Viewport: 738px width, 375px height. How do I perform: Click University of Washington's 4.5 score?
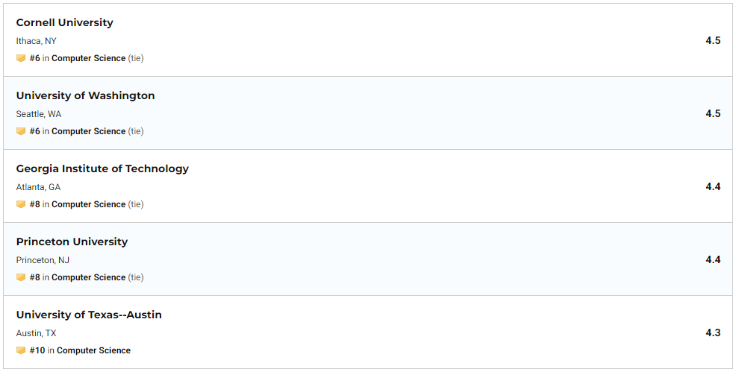[x=713, y=113]
